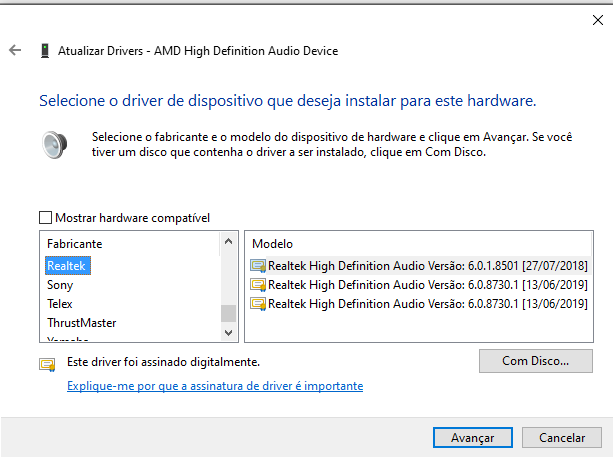Screen dimensions: 613x457
Task: Go back using the back arrow
Action: pos(15,50)
